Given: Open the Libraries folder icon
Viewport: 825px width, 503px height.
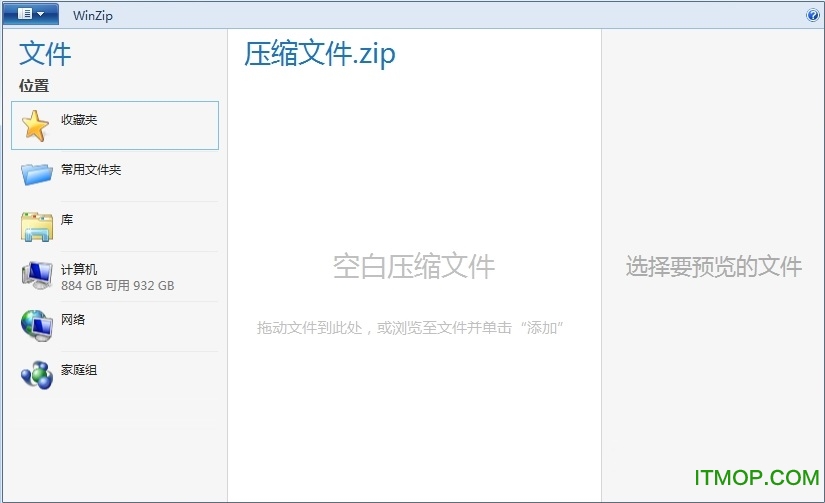Looking at the screenshot, I should point(37,226).
